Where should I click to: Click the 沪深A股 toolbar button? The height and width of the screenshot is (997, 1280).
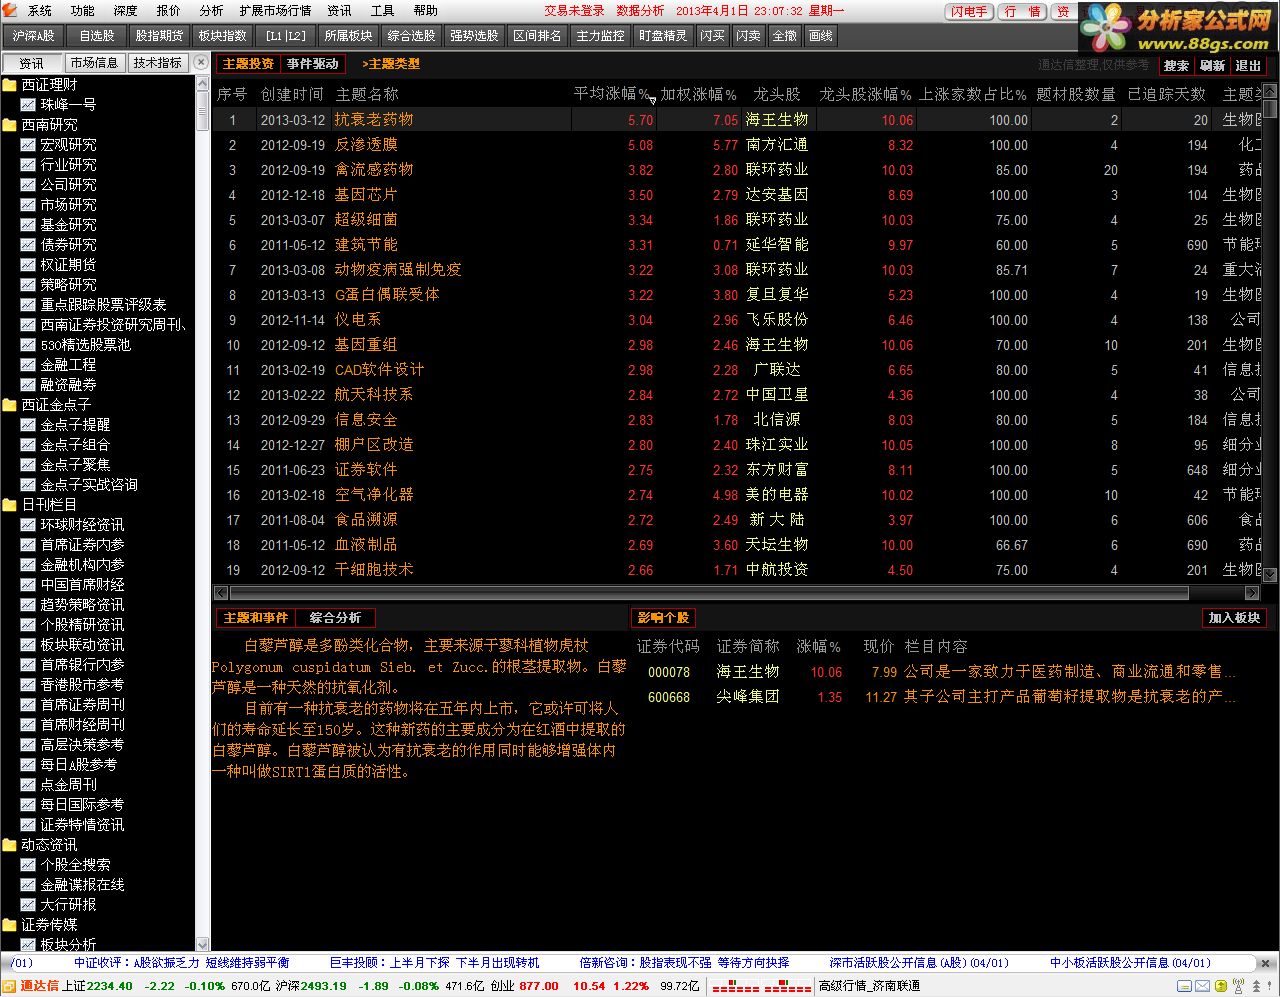pyautogui.click(x=33, y=36)
